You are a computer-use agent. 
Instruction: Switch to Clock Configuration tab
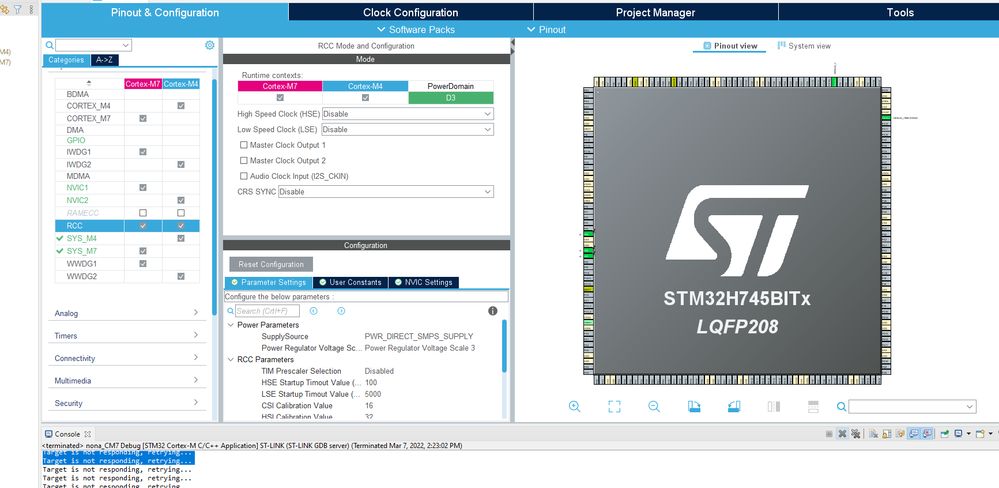[x=411, y=12]
